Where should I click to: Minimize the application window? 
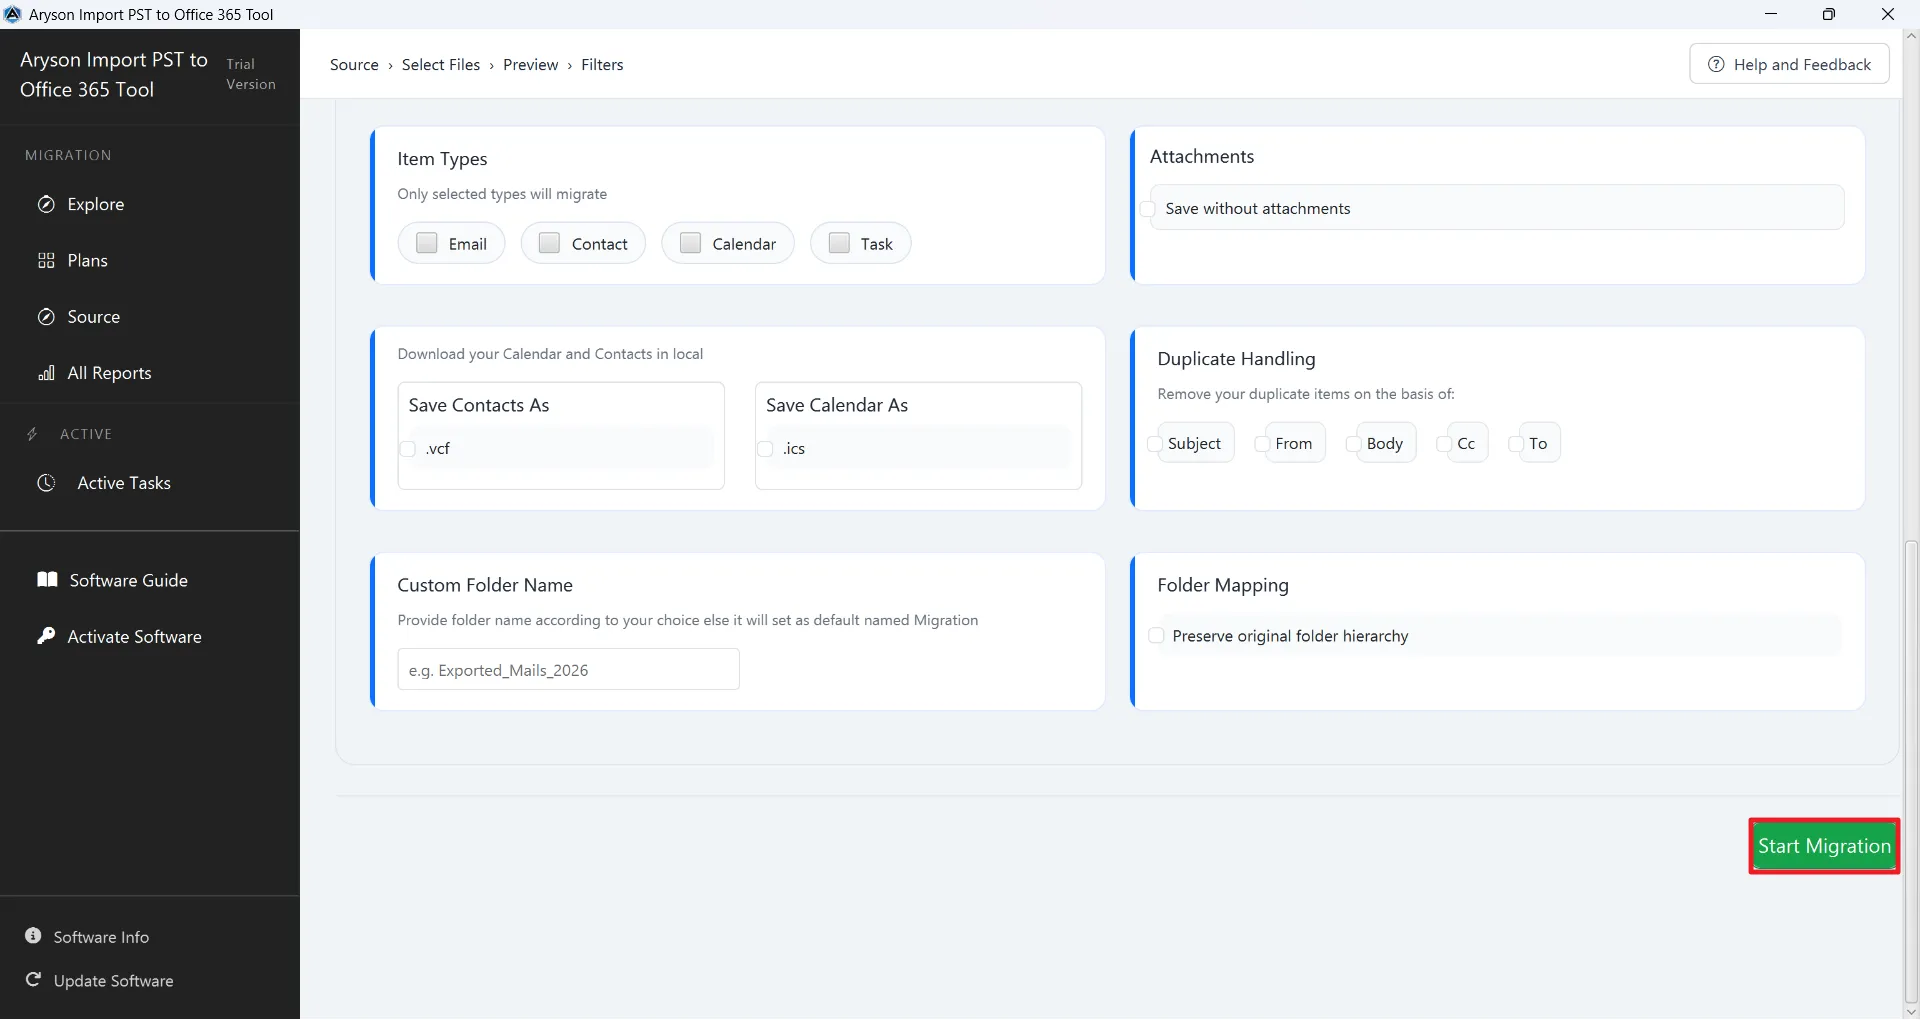pyautogui.click(x=1771, y=14)
